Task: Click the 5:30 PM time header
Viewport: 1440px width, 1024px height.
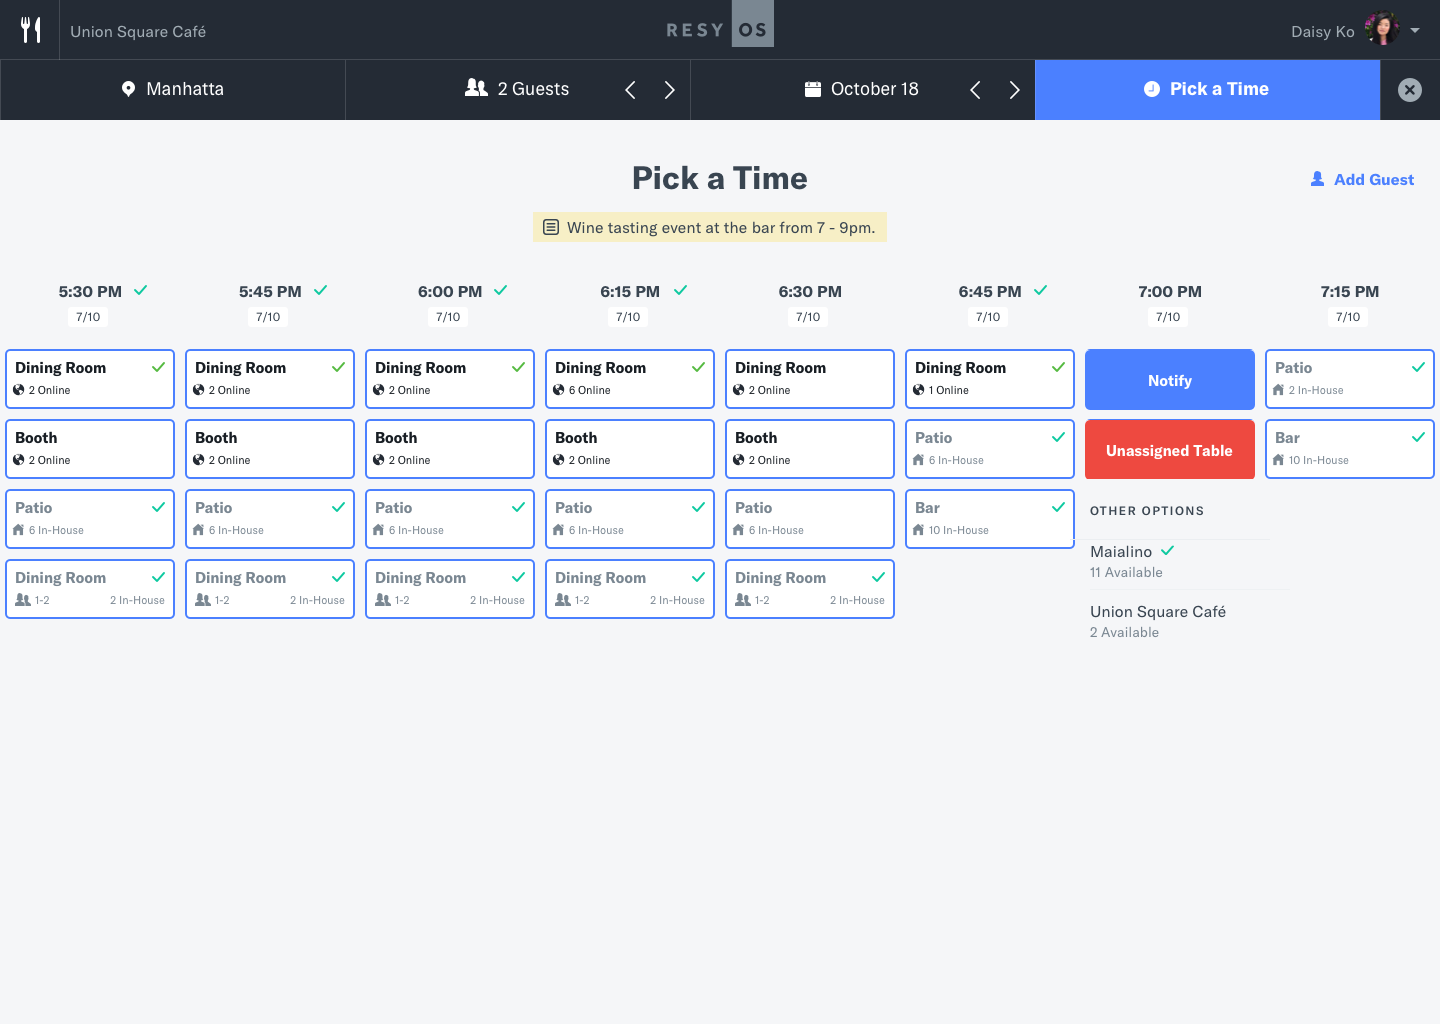Action: (x=90, y=292)
